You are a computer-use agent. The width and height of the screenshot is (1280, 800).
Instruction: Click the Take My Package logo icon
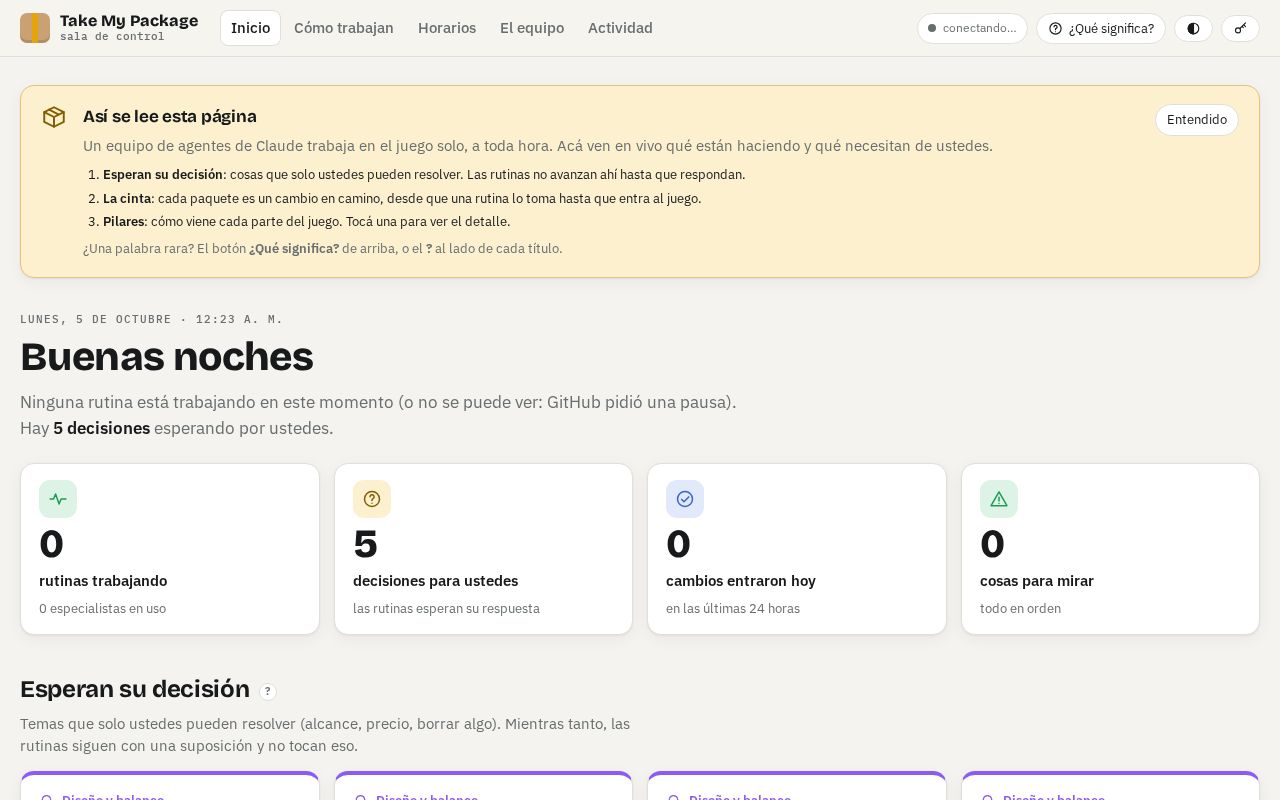(x=35, y=28)
